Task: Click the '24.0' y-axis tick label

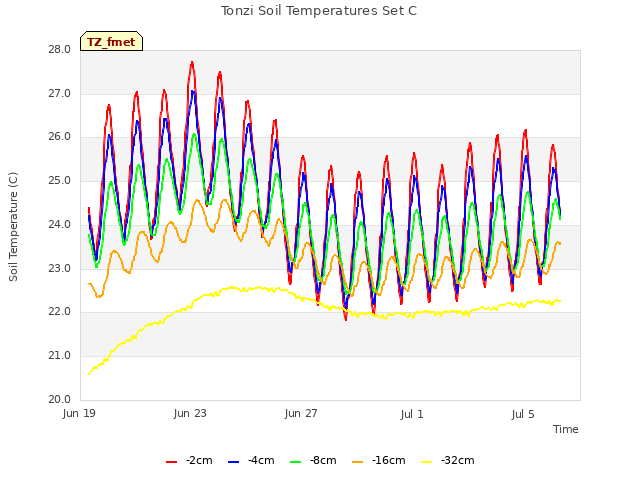Action: [60, 224]
